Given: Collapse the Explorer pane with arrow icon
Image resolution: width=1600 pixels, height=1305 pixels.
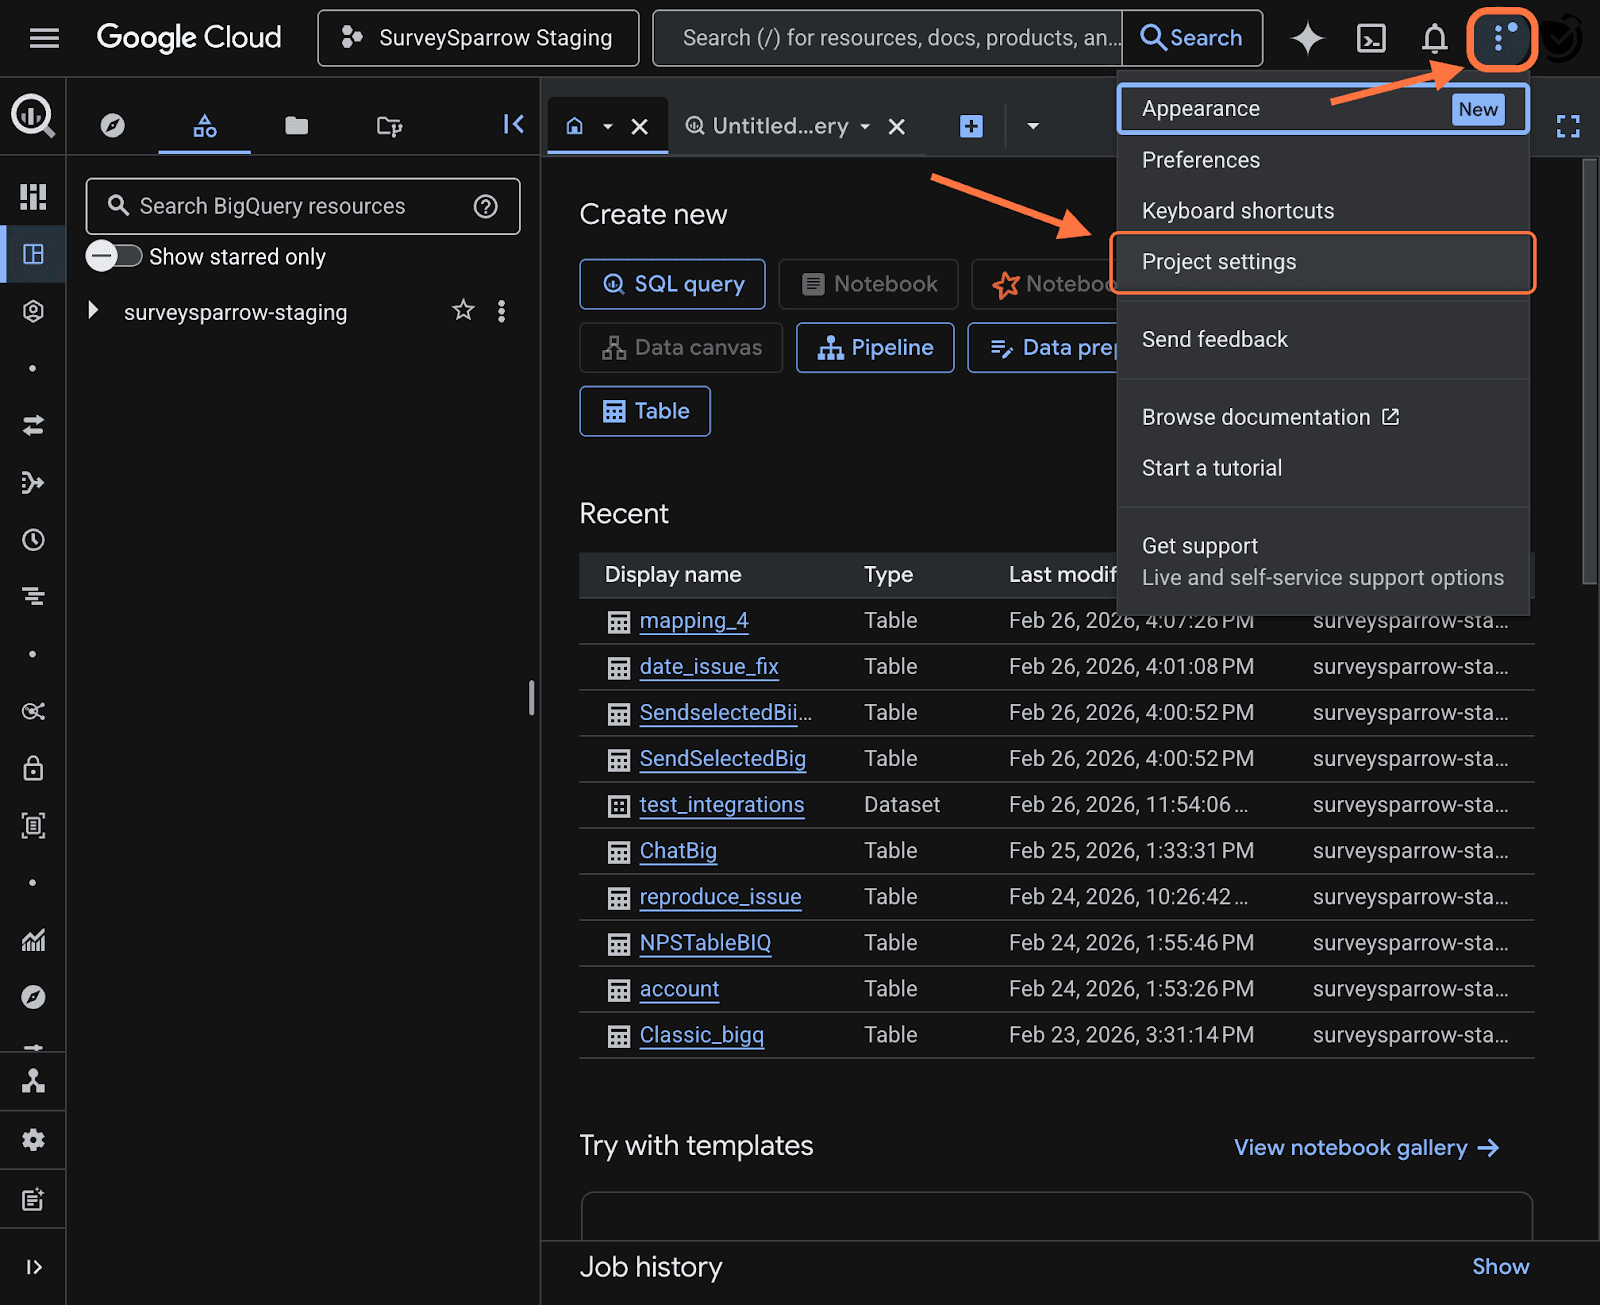Looking at the screenshot, I should (513, 124).
